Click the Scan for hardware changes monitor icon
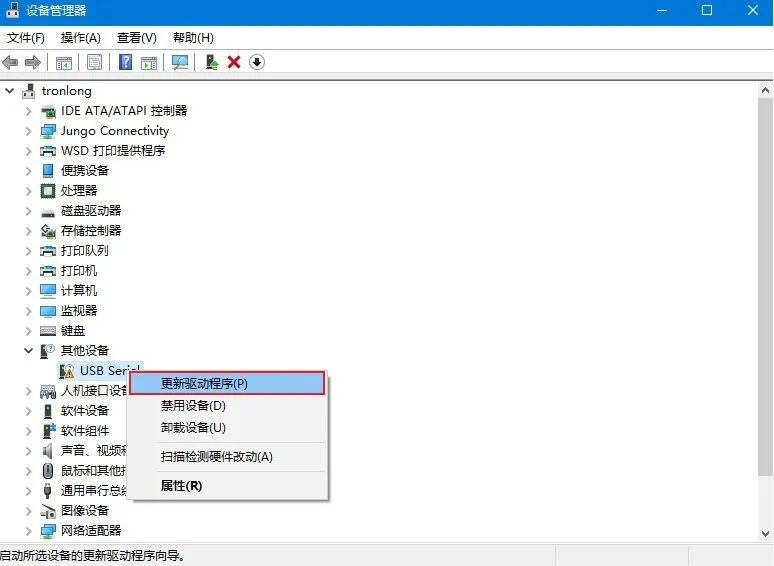The height and width of the screenshot is (566, 774). (x=180, y=62)
